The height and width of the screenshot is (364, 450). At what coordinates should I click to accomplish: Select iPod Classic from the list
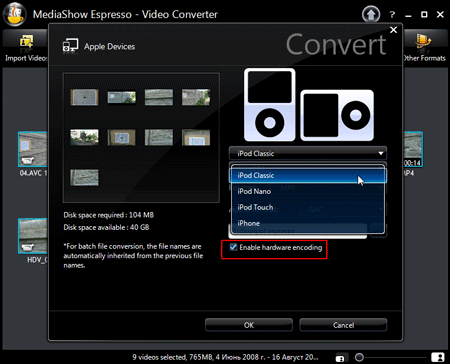[x=308, y=175]
